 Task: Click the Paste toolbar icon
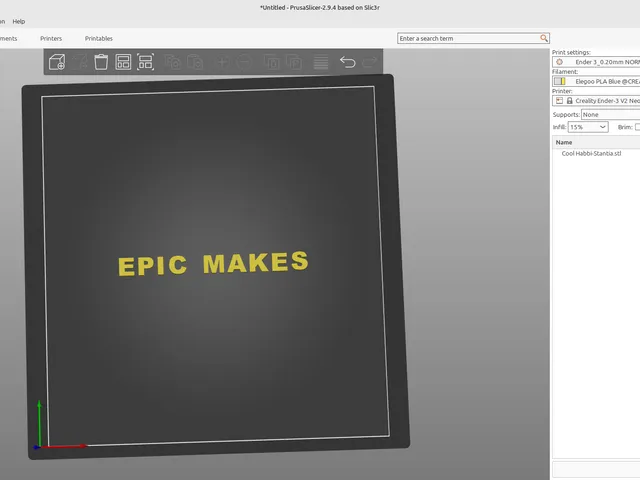point(195,62)
